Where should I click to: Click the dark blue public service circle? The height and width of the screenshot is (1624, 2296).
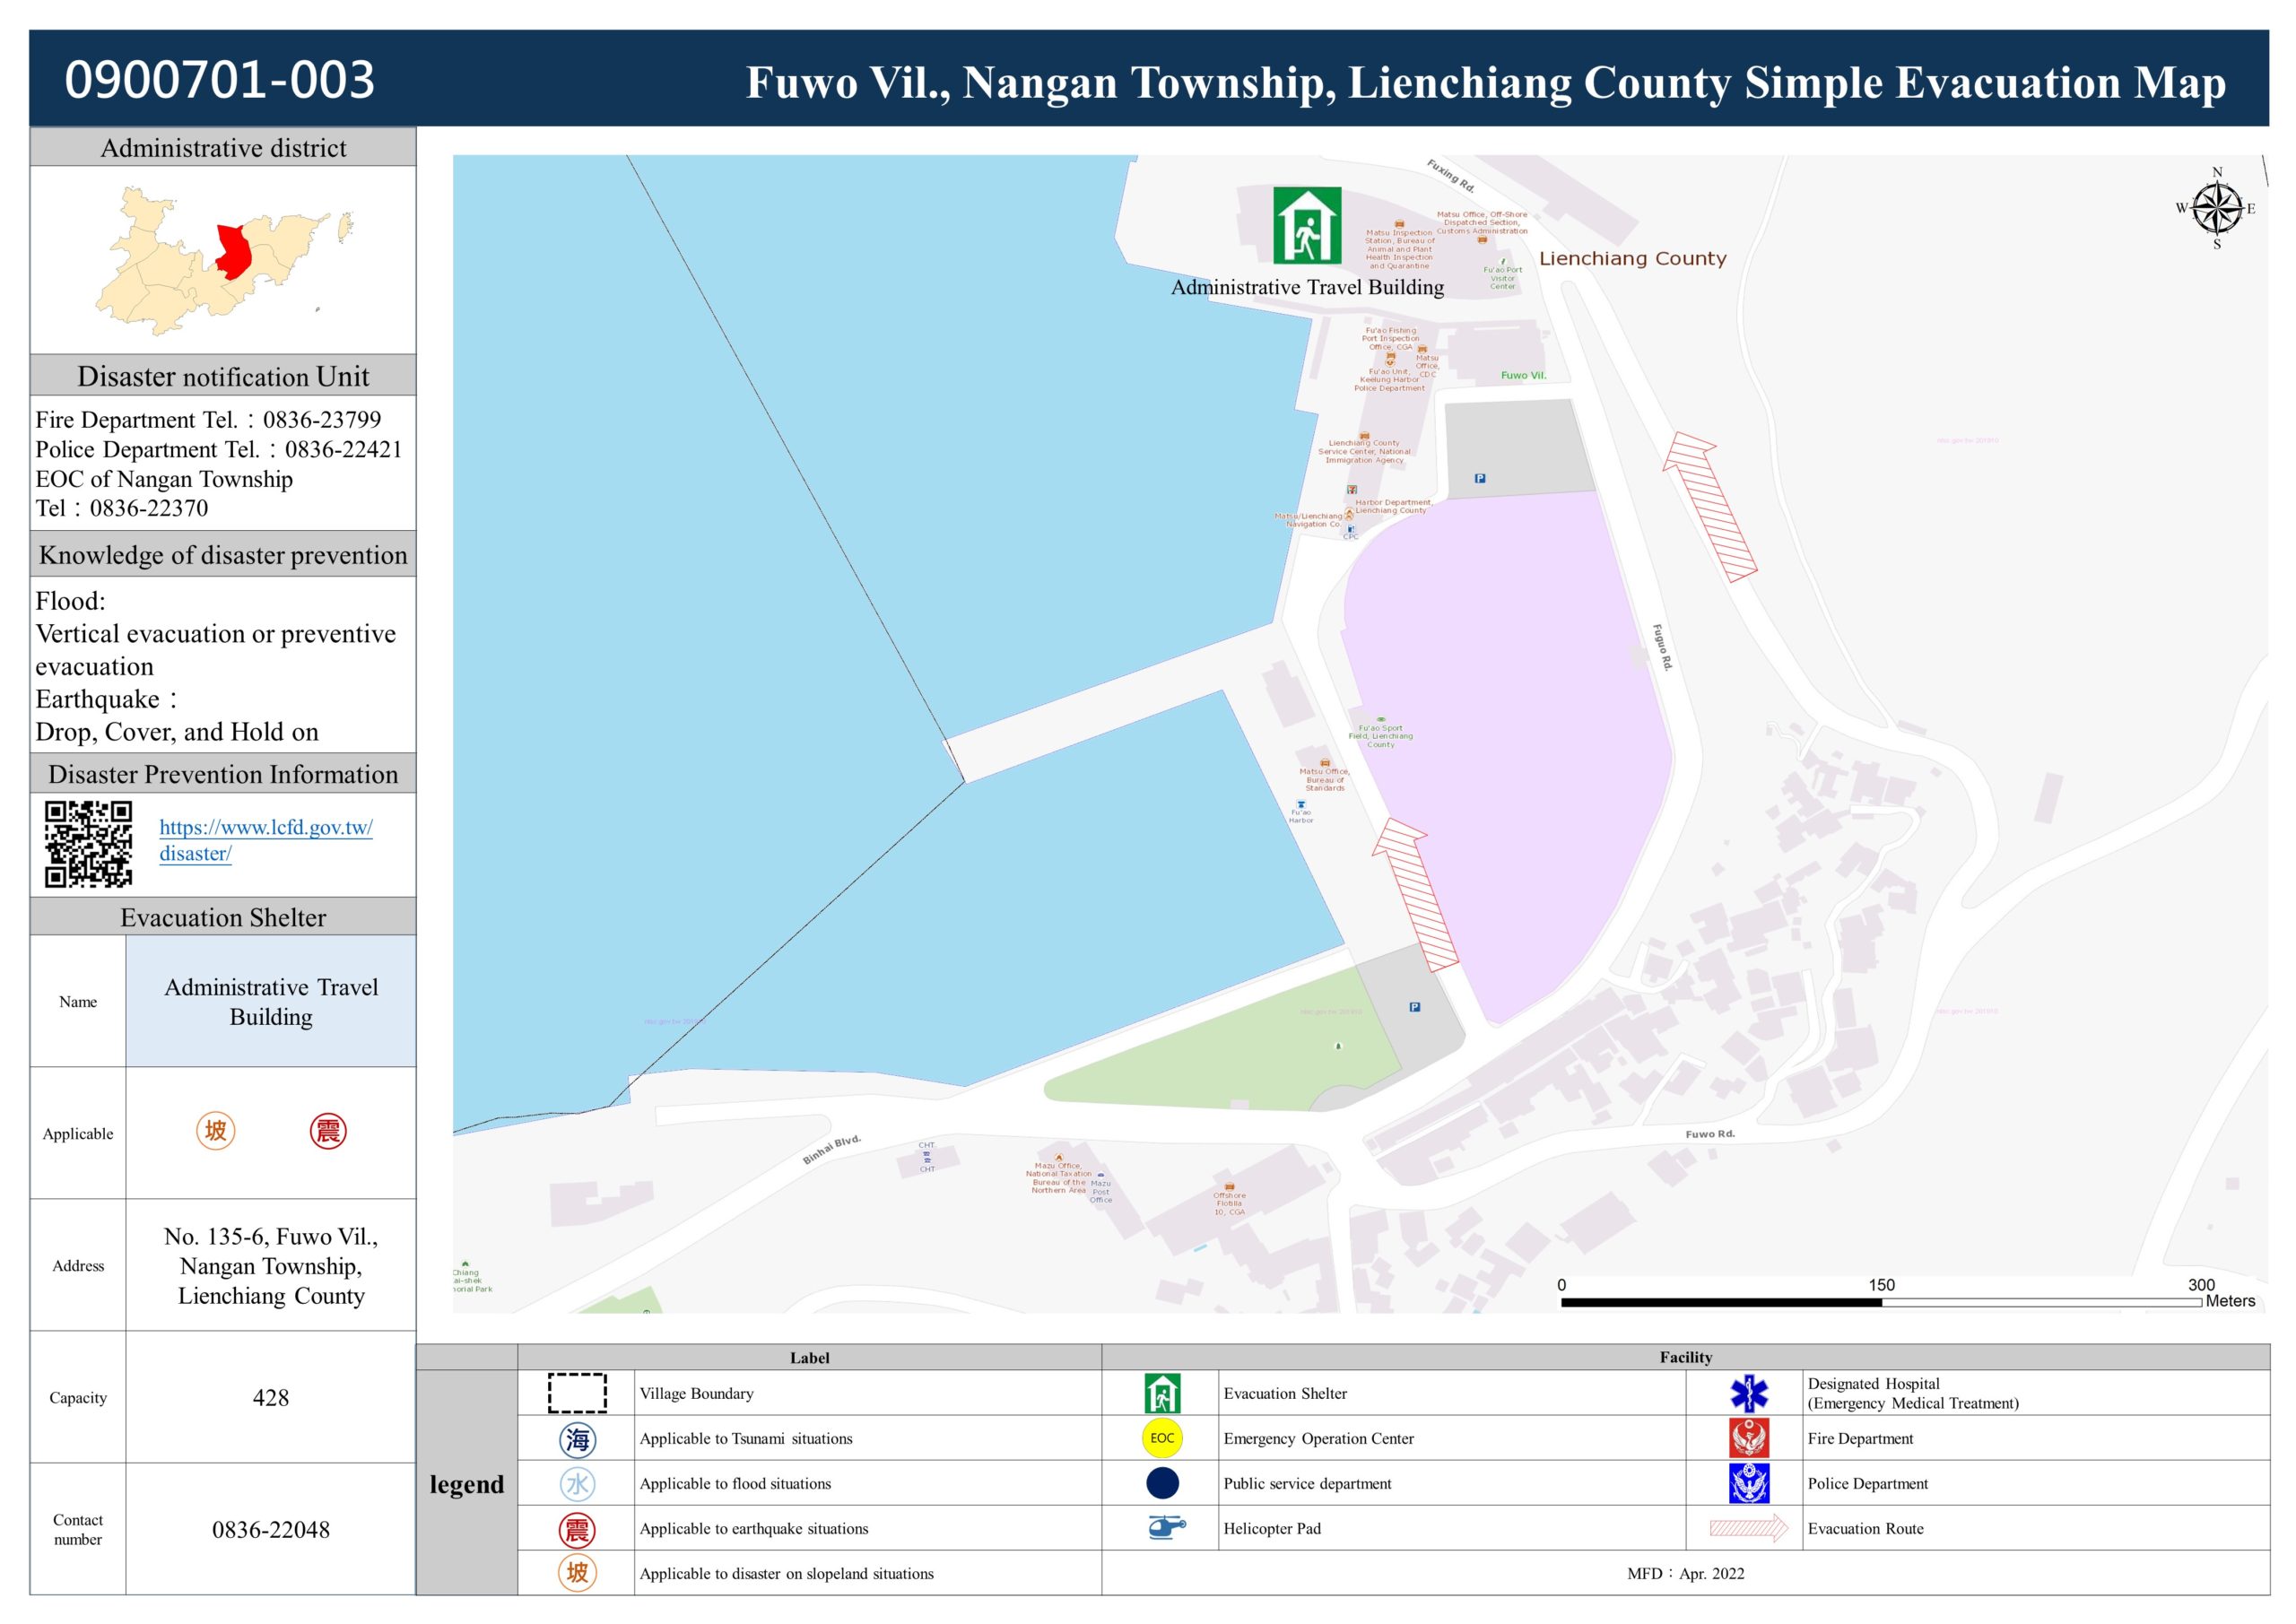pyautogui.click(x=1162, y=1483)
